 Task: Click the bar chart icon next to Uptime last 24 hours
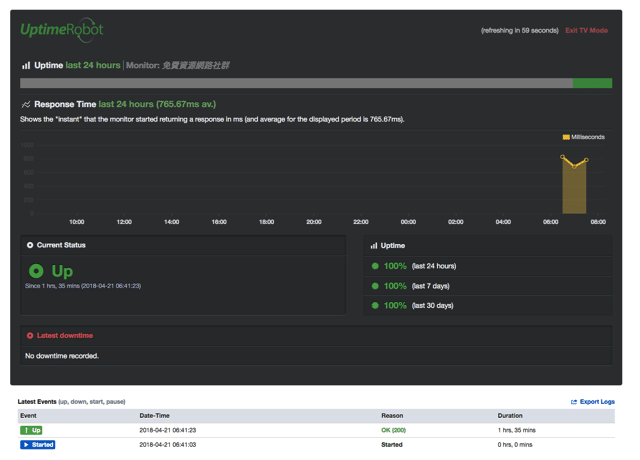26,65
